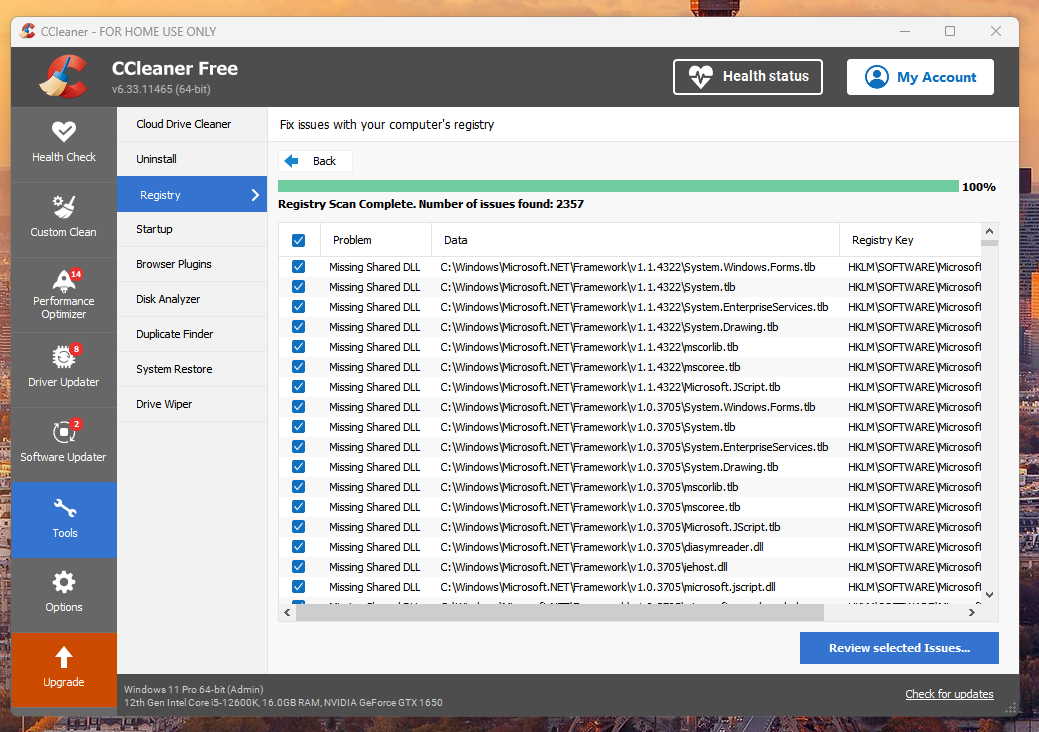Viewport: 1039px width, 732px height.
Task: Sort by the Data column header
Action: tap(635, 240)
